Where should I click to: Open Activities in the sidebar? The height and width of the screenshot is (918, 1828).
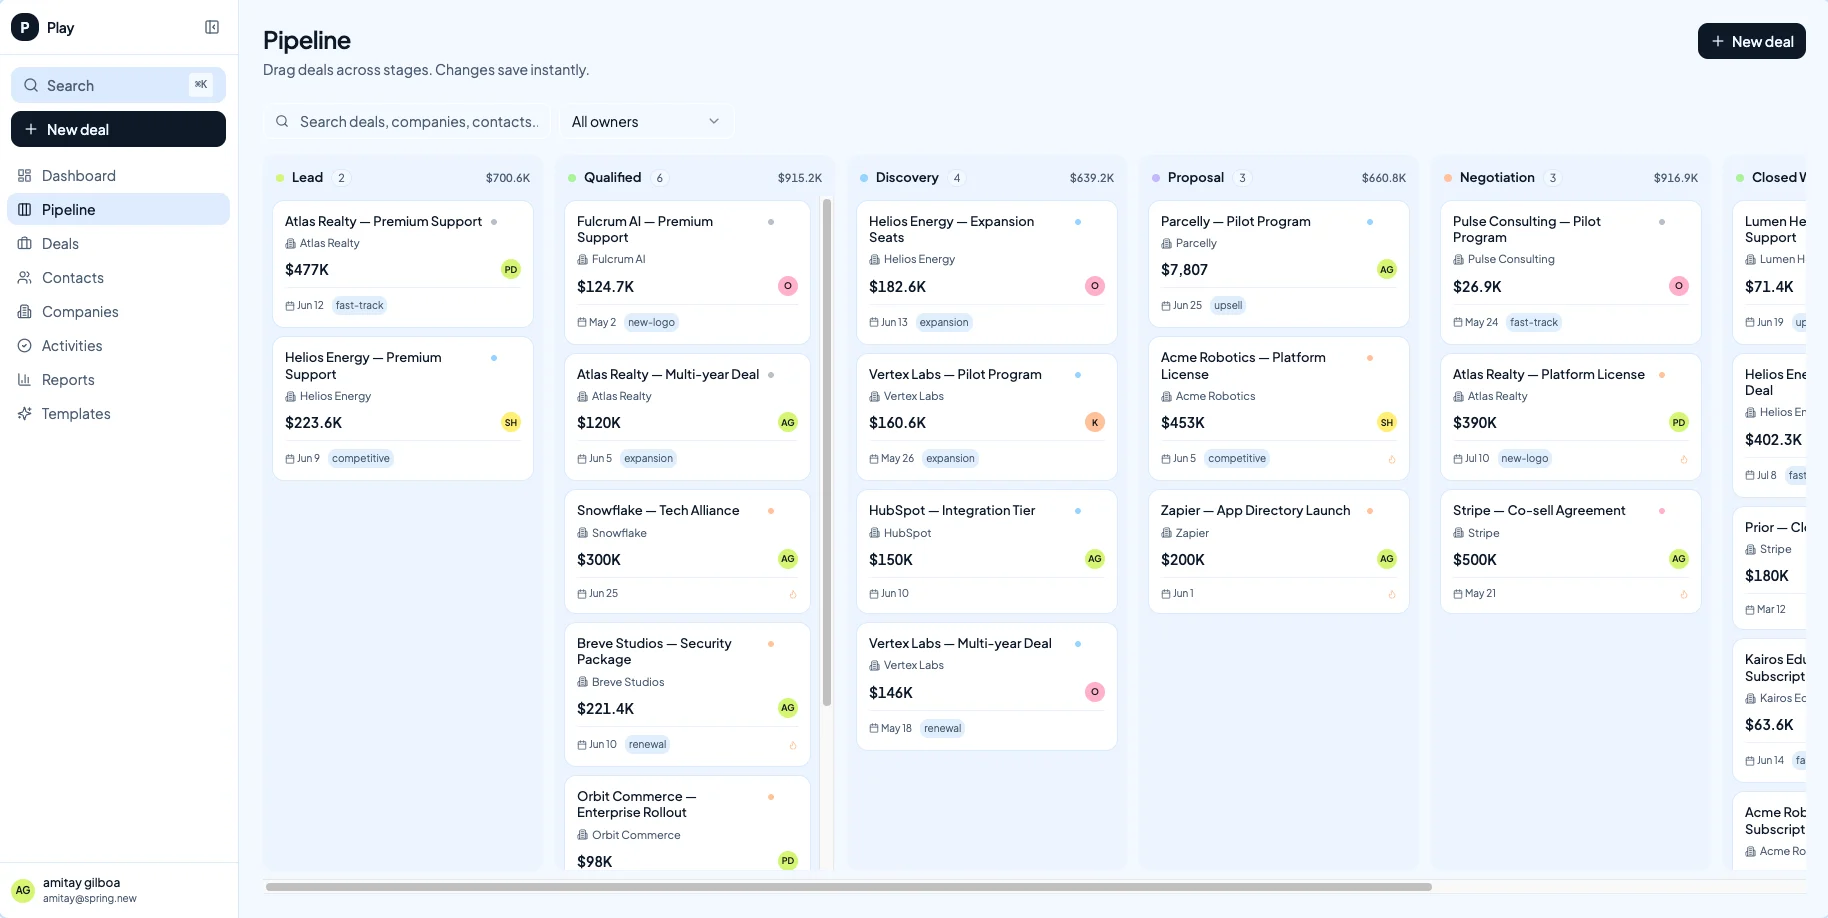[x=118, y=345]
